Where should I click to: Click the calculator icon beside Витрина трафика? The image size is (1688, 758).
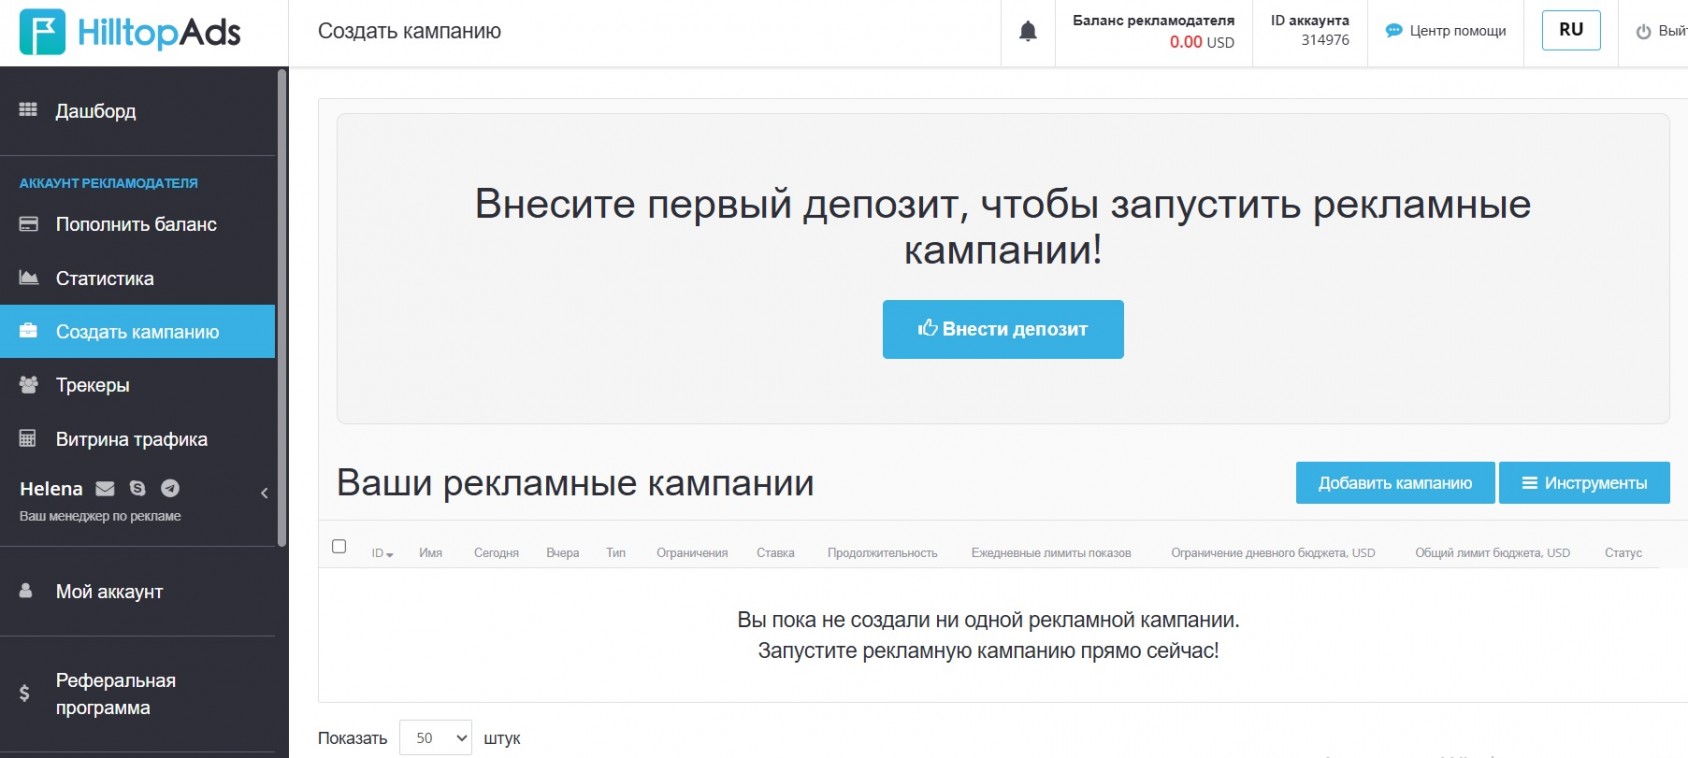coord(28,438)
